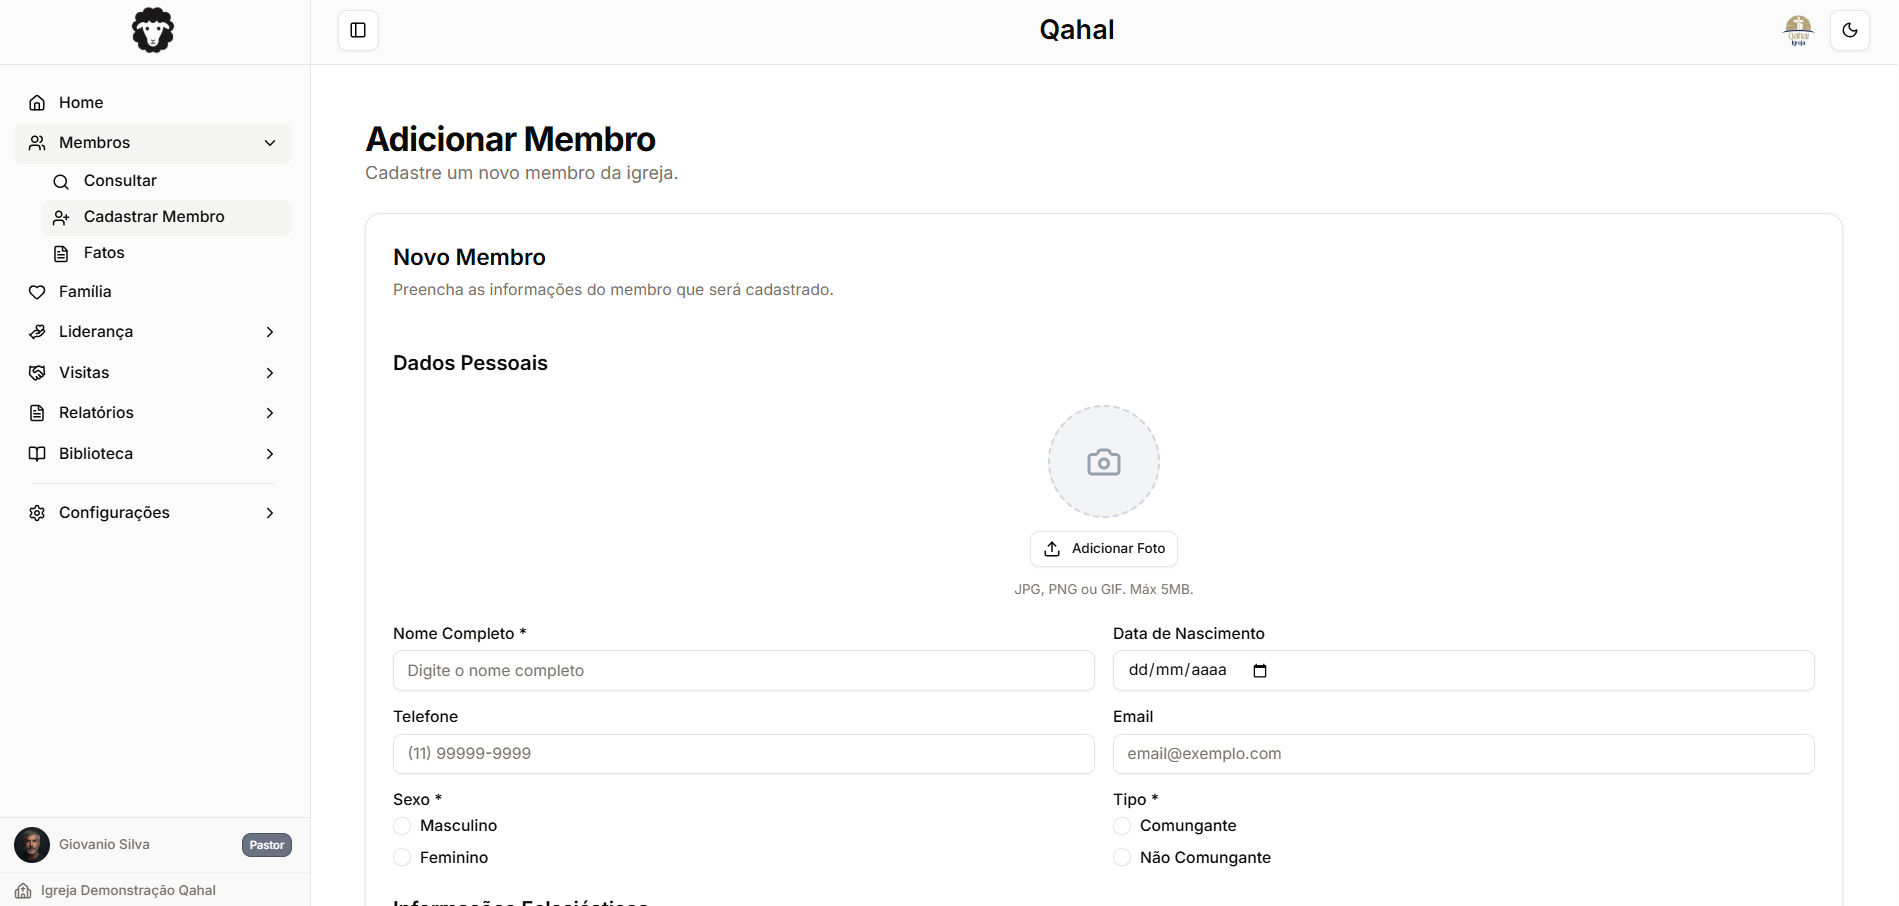Select the Não Comungante radio option
1899x906 pixels.
tap(1122, 858)
